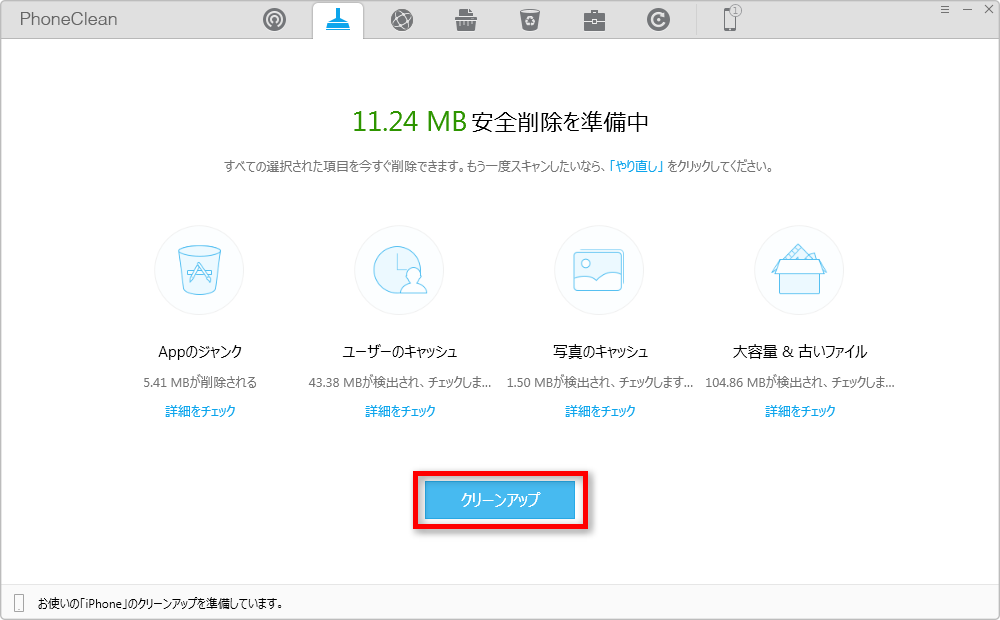
Task: Click the クリーンアップ button
Action: (x=500, y=500)
